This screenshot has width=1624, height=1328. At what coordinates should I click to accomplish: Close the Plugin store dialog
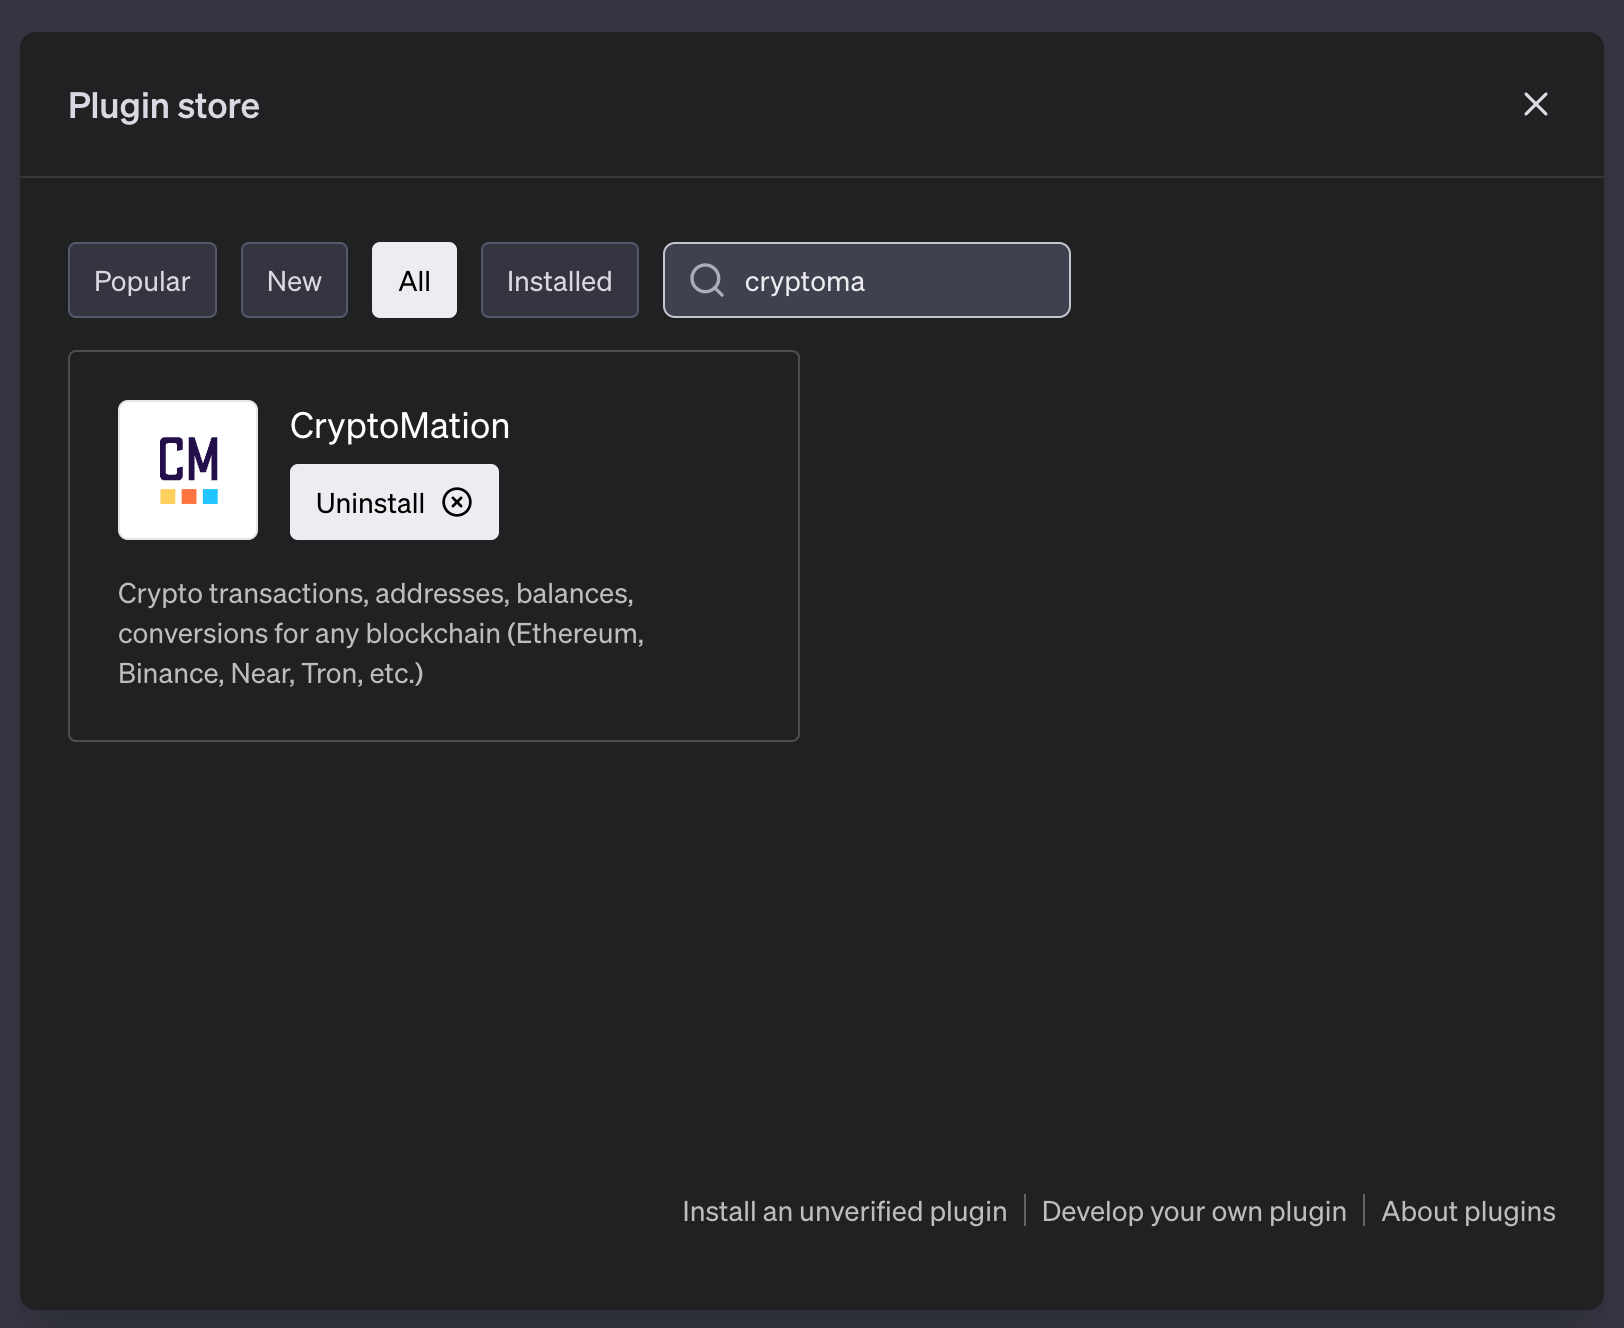point(1535,104)
